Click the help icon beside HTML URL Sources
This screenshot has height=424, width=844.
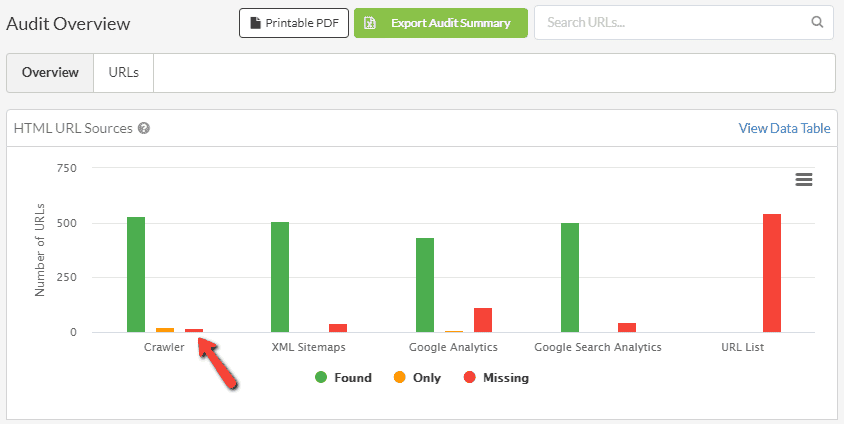pos(144,129)
